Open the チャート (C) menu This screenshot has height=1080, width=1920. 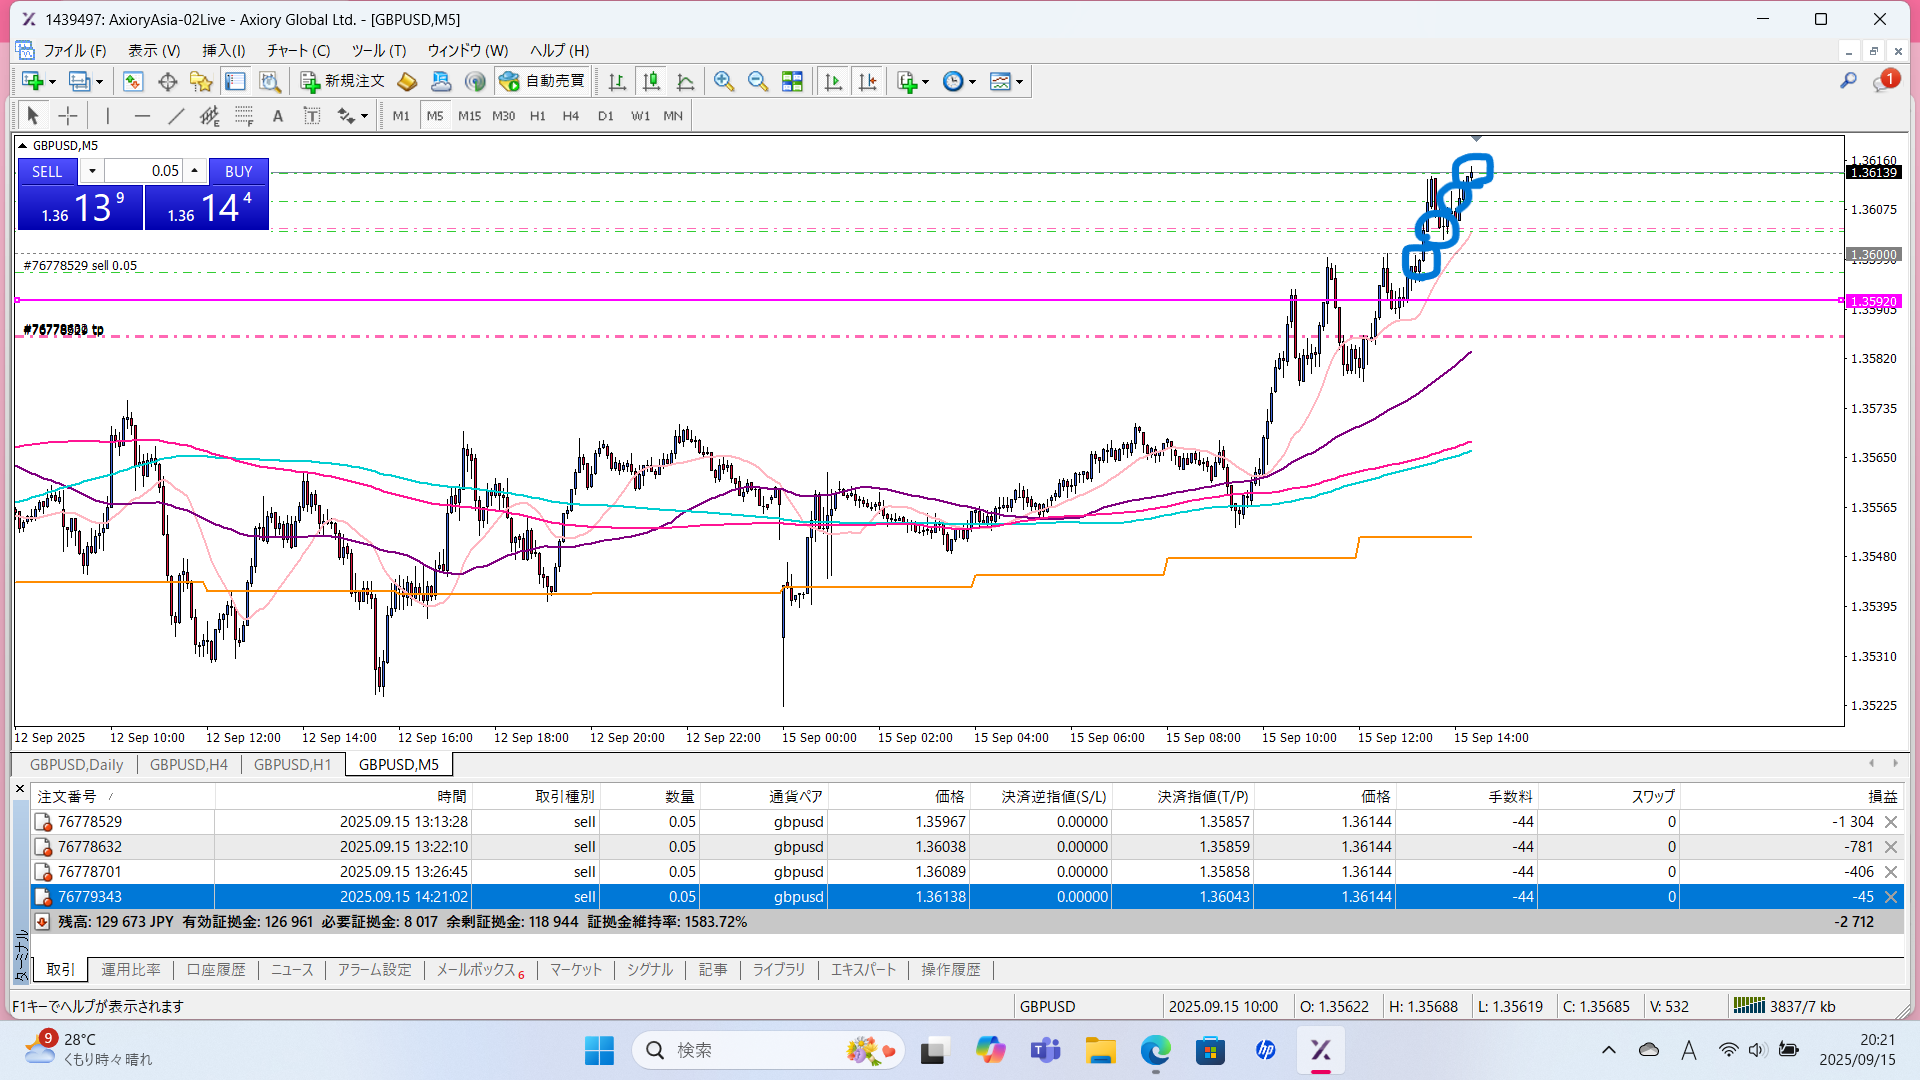point(298,50)
